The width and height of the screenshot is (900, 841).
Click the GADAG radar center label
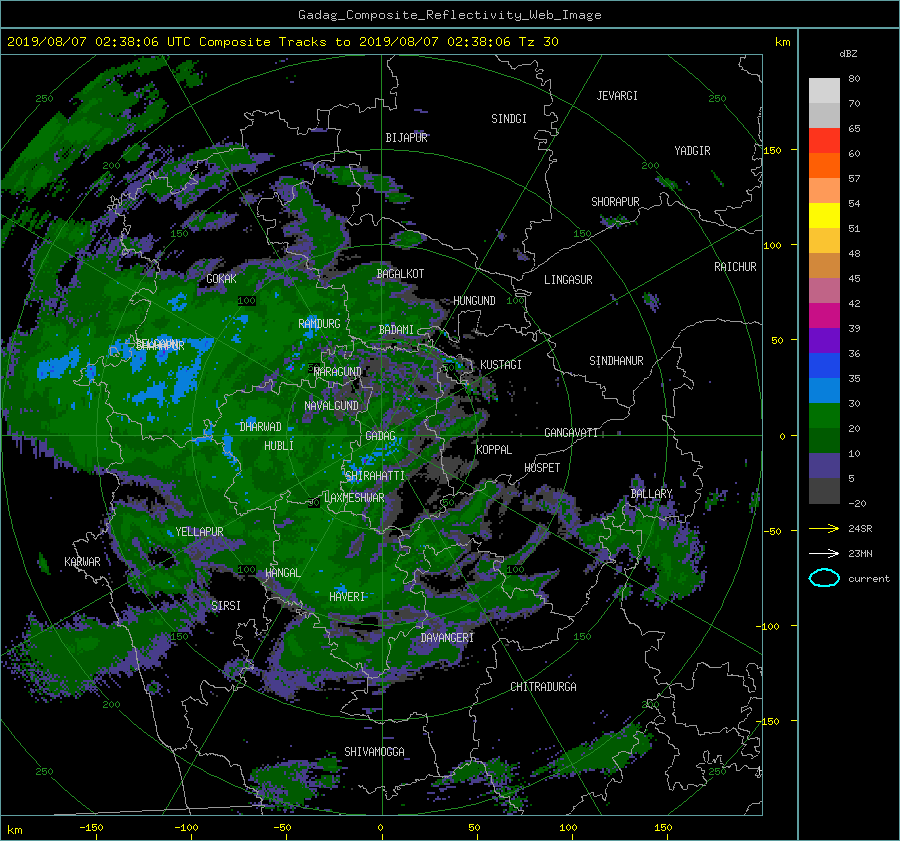click(380, 436)
